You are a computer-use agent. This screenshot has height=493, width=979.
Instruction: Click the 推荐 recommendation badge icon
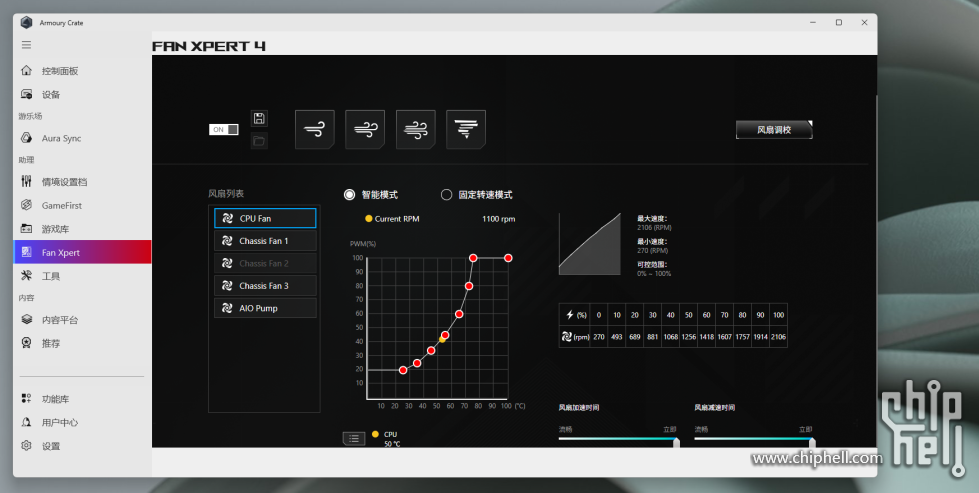[26, 343]
